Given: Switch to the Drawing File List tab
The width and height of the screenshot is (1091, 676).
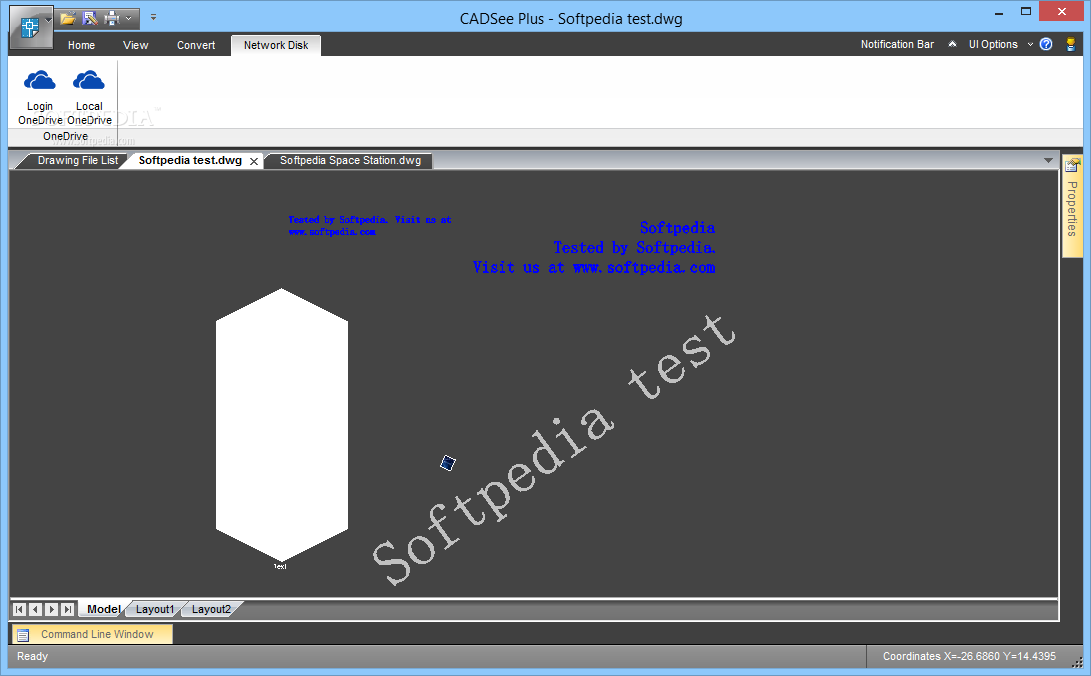Looking at the screenshot, I should pyautogui.click(x=77, y=161).
